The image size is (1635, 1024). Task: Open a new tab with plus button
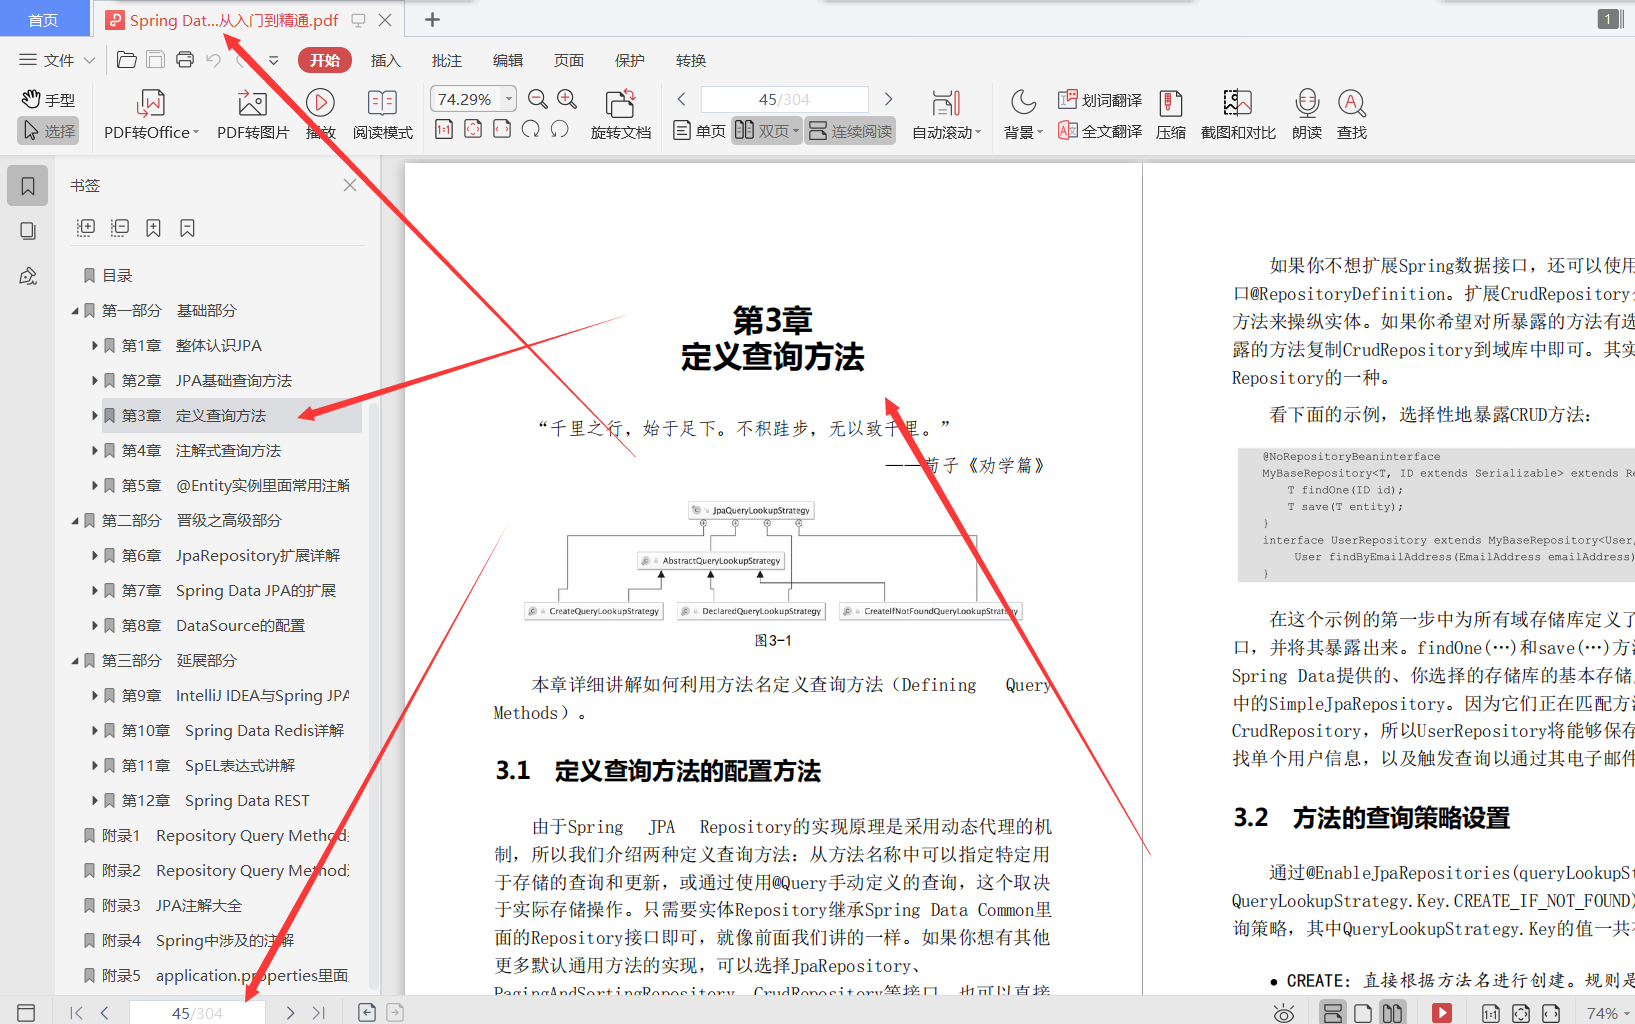(x=432, y=19)
